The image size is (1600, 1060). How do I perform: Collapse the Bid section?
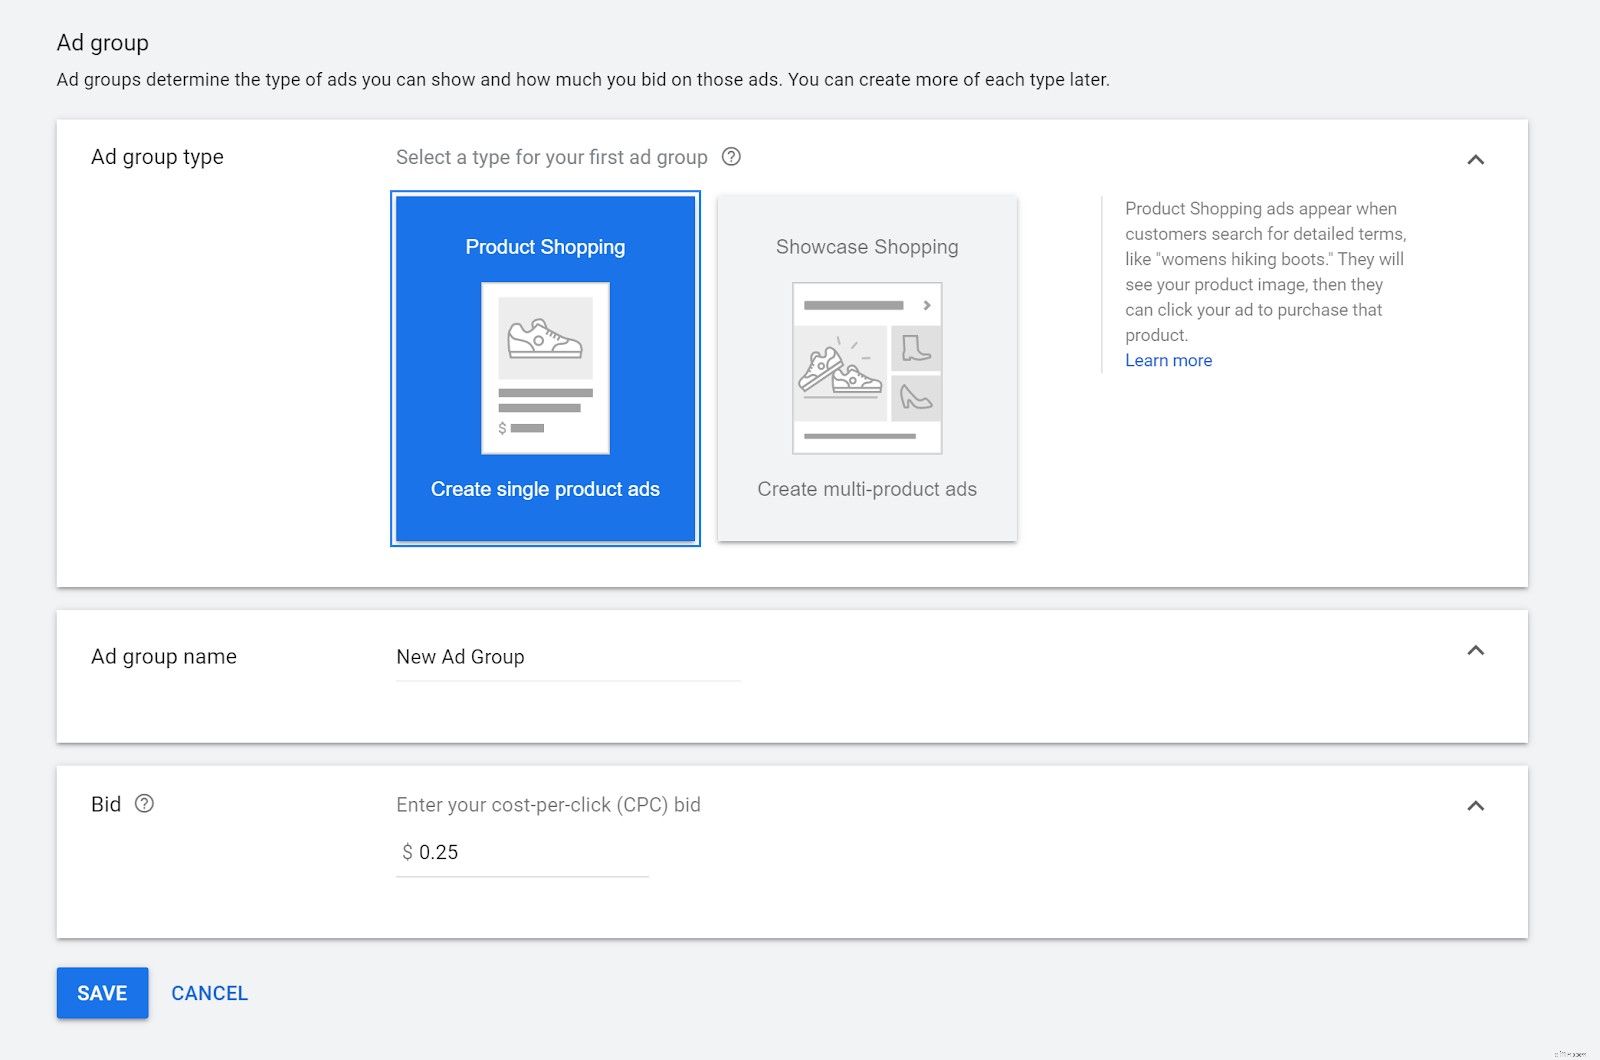point(1476,803)
